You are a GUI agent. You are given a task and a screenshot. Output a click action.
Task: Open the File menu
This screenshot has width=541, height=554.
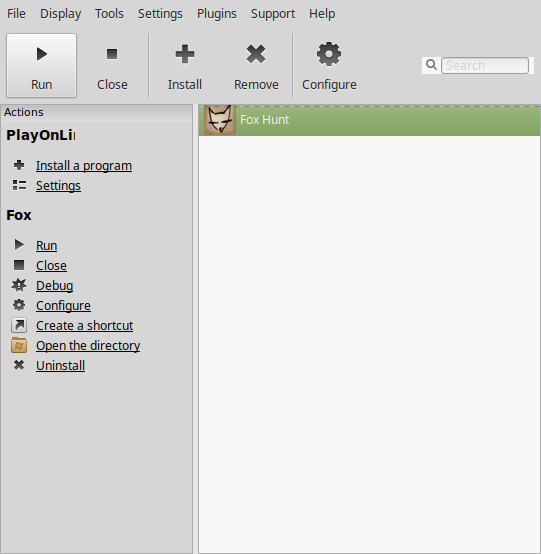(16, 13)
